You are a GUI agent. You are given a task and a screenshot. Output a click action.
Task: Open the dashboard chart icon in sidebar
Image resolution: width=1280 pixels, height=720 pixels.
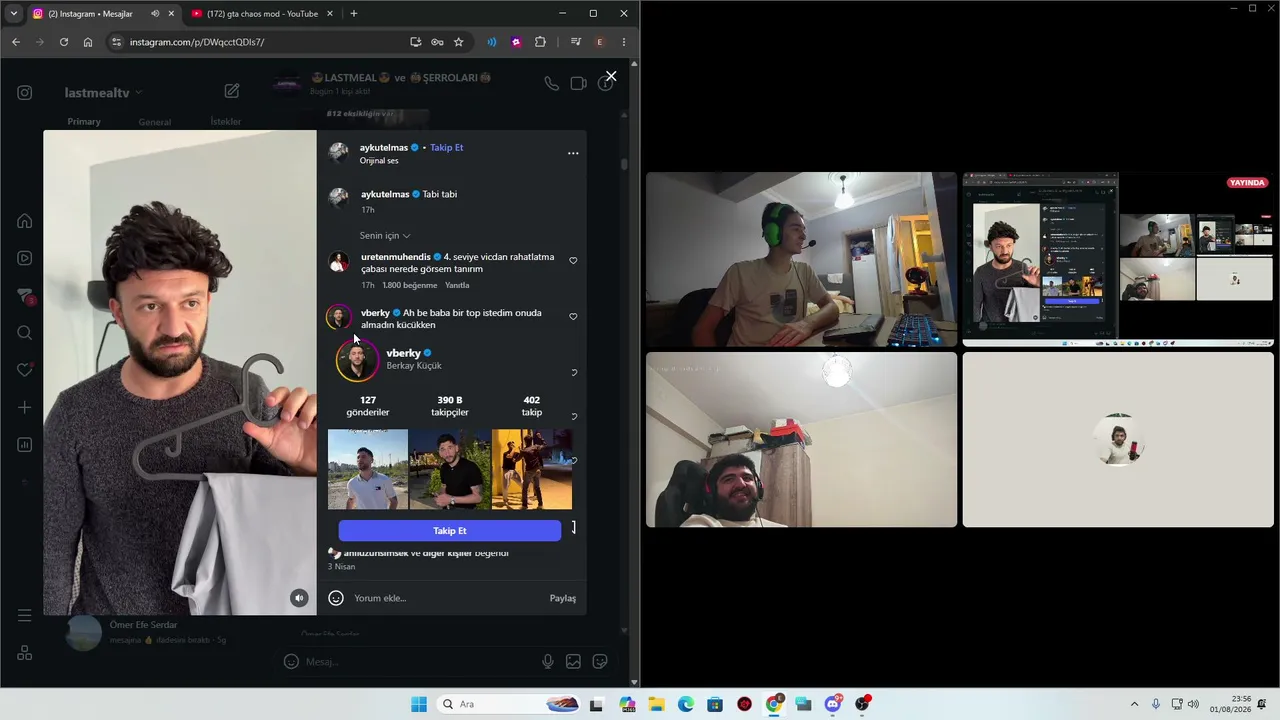click(x=25, y=445)
